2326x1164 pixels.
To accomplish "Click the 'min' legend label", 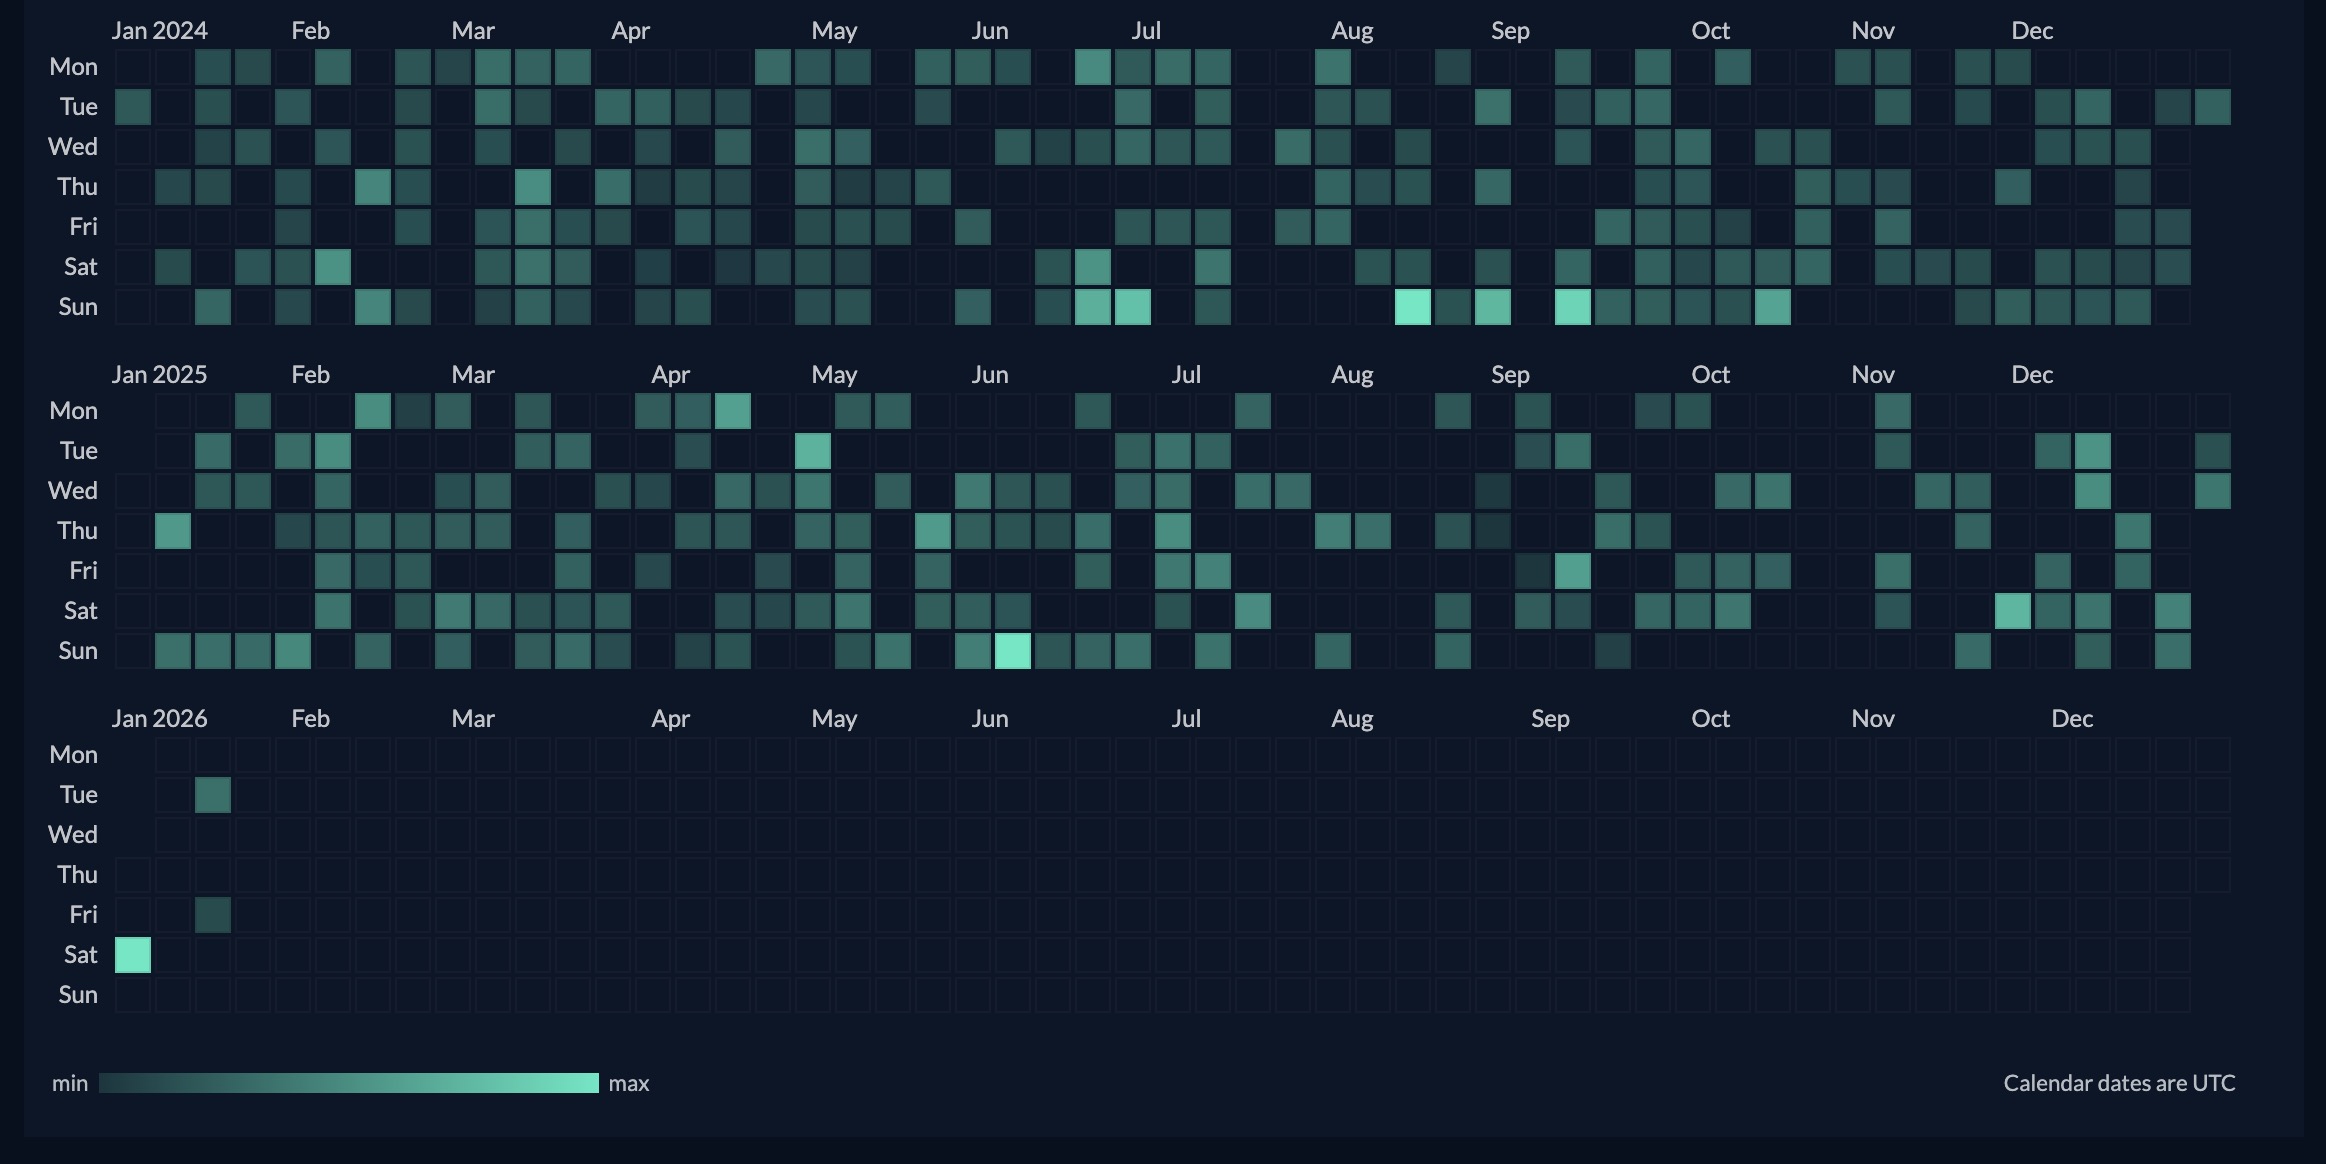I will tap(70, 1083).
